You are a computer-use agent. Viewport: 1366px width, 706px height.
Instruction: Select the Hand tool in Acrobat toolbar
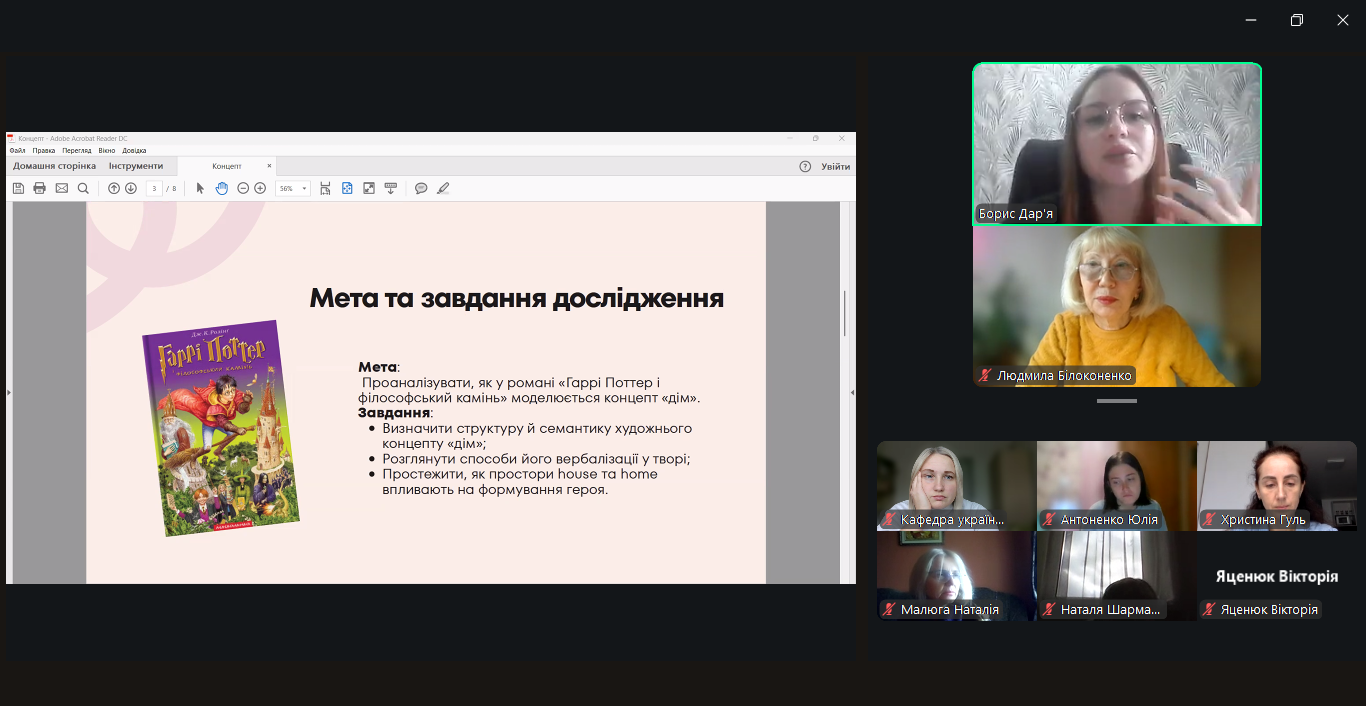221,188
